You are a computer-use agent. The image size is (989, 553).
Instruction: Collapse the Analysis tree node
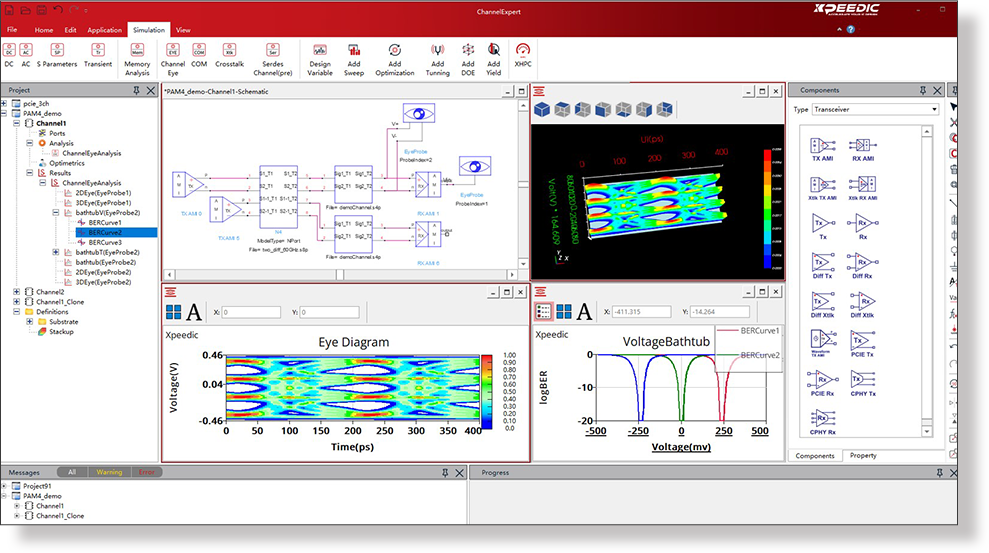30,143
